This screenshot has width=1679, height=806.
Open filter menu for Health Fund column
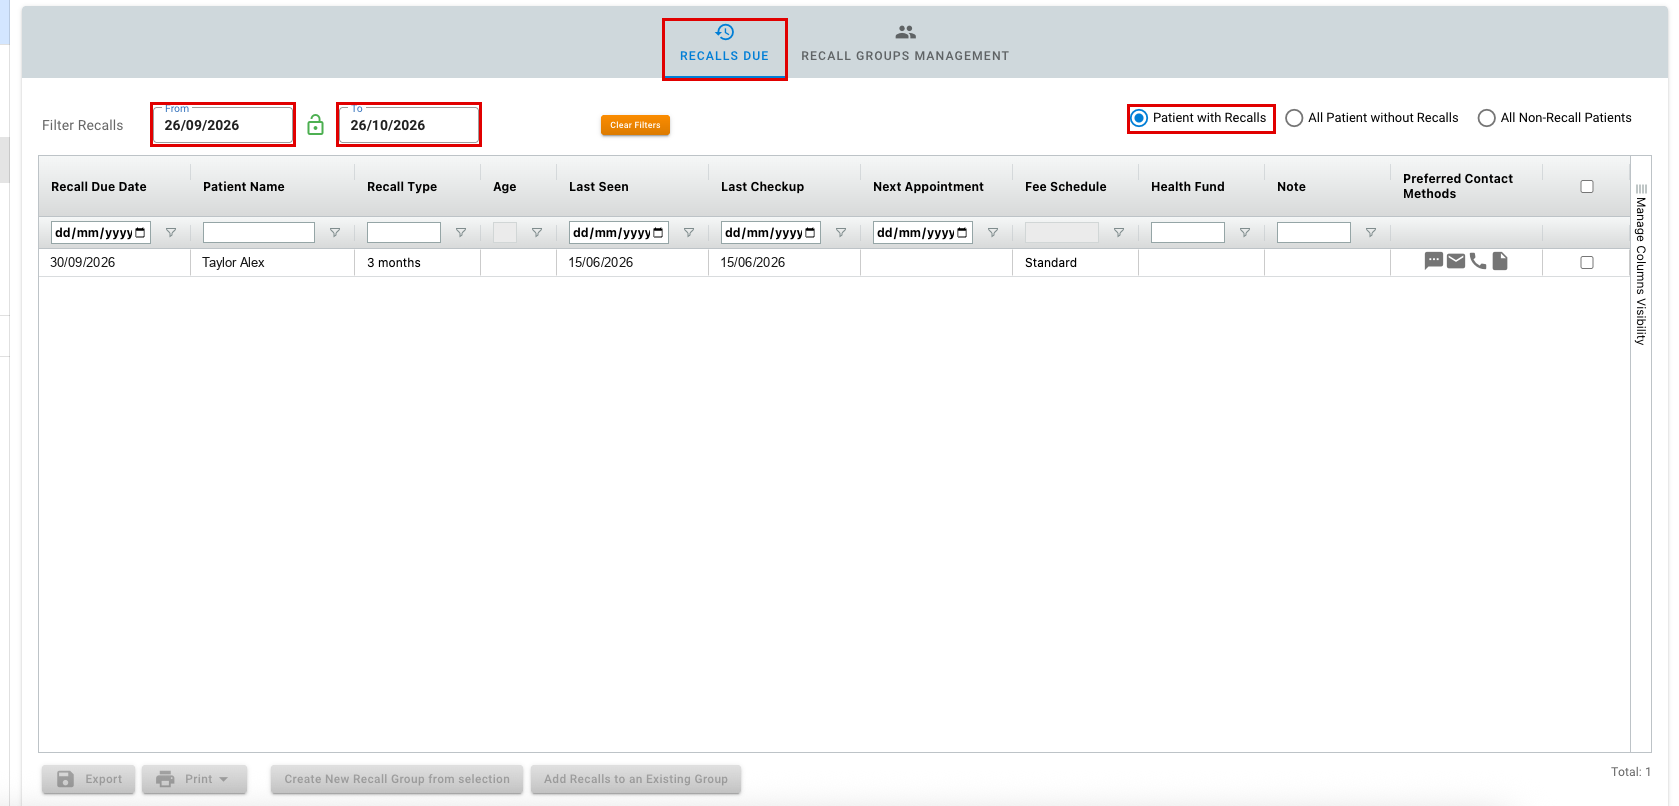1245,233
